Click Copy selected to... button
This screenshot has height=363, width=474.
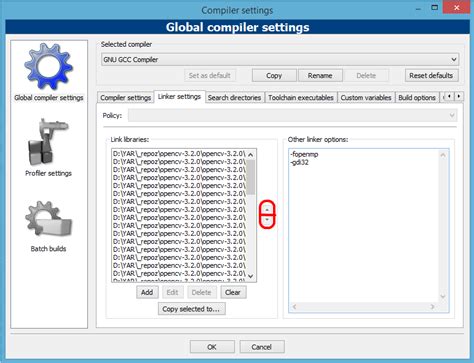[x=191, y=309]
